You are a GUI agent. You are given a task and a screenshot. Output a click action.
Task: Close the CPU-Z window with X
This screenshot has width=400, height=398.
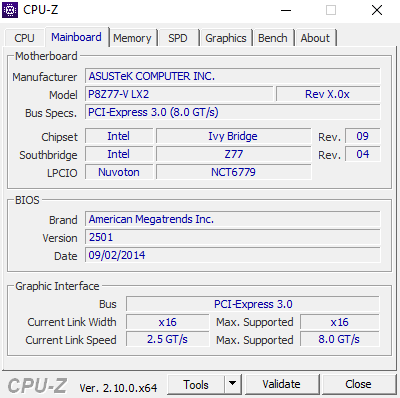[x=377, y=10]
